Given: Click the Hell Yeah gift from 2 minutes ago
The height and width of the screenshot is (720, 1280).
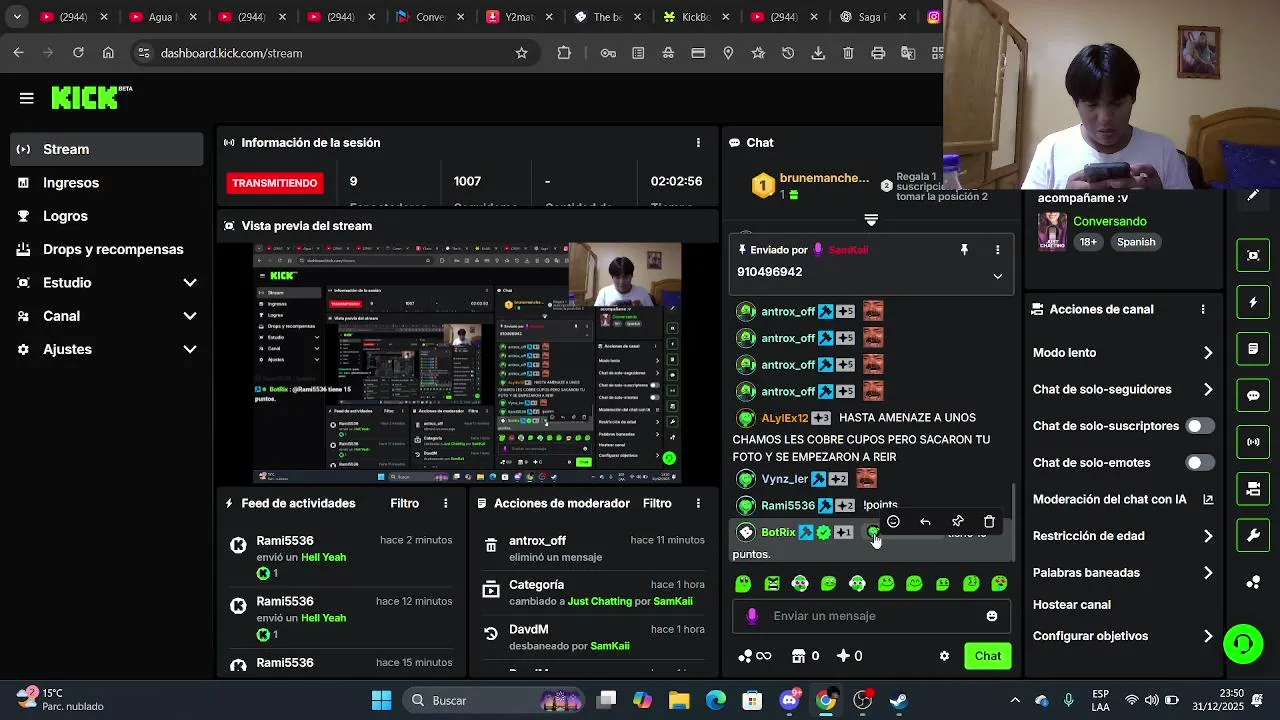Looking at the screenshot, I should [x=323, y=557].
